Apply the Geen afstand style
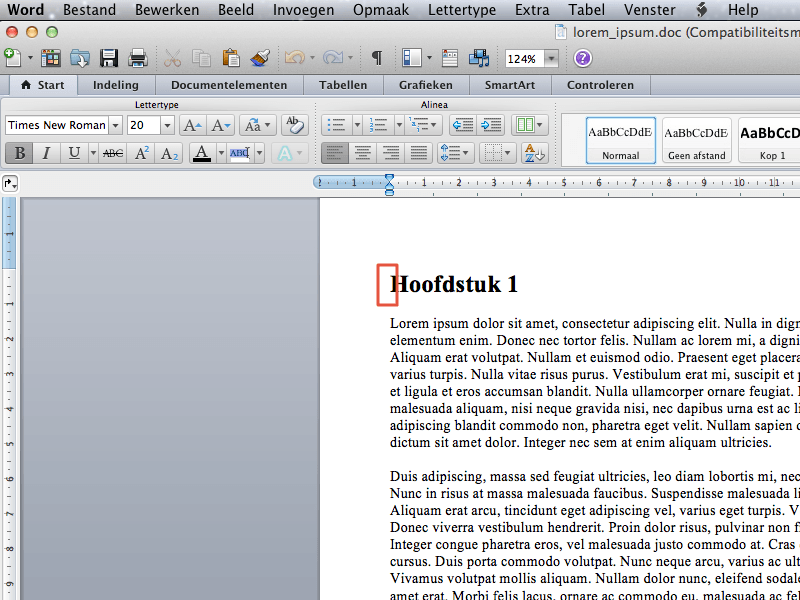The image size is (800, 600). click(x=696, y=140)
